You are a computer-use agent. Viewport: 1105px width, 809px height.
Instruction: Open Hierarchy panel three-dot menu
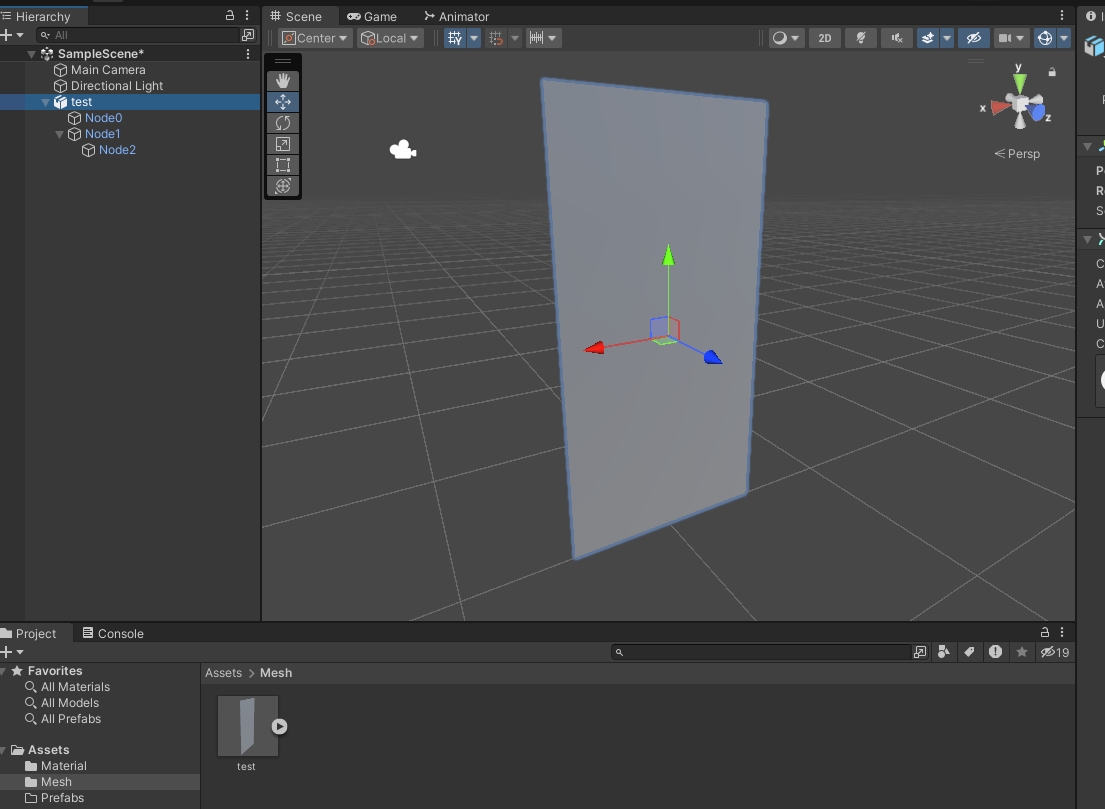click(x=247, y=15)
